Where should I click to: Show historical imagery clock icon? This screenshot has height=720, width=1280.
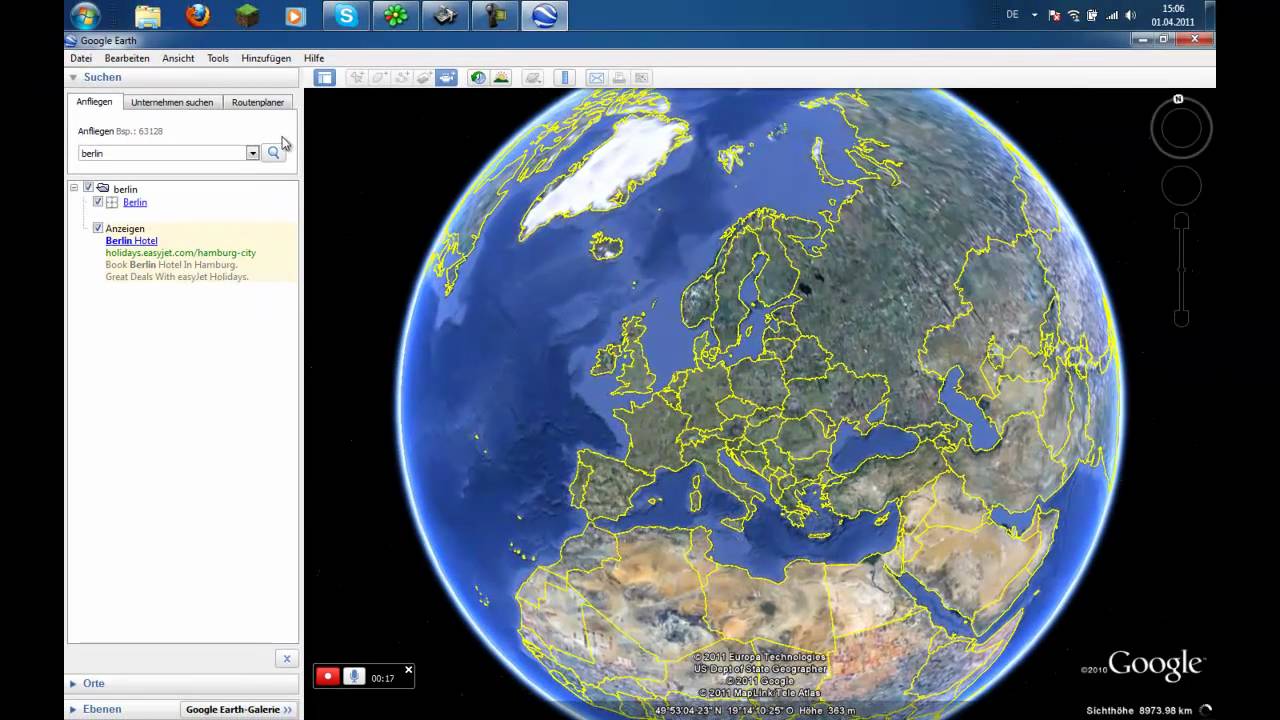(x=478, y=77)
